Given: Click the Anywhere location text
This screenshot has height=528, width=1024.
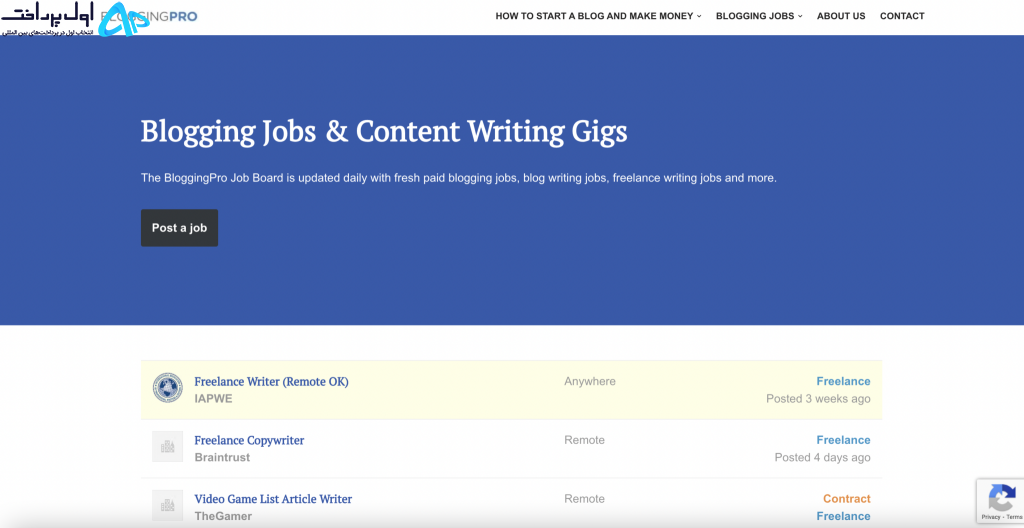Looking at the screenshot, I should click(590, 382).
